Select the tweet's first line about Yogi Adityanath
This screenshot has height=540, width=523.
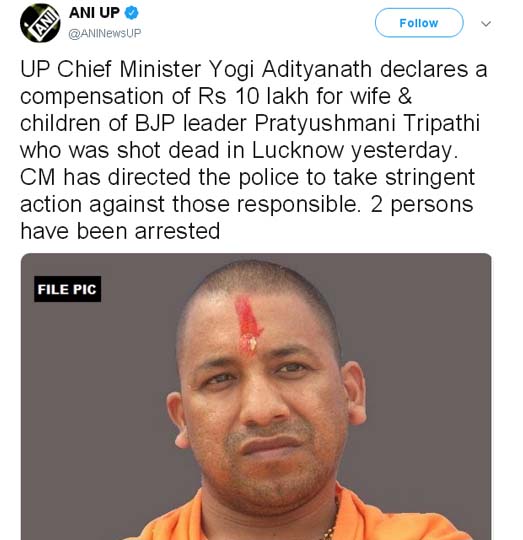[254, 70]
